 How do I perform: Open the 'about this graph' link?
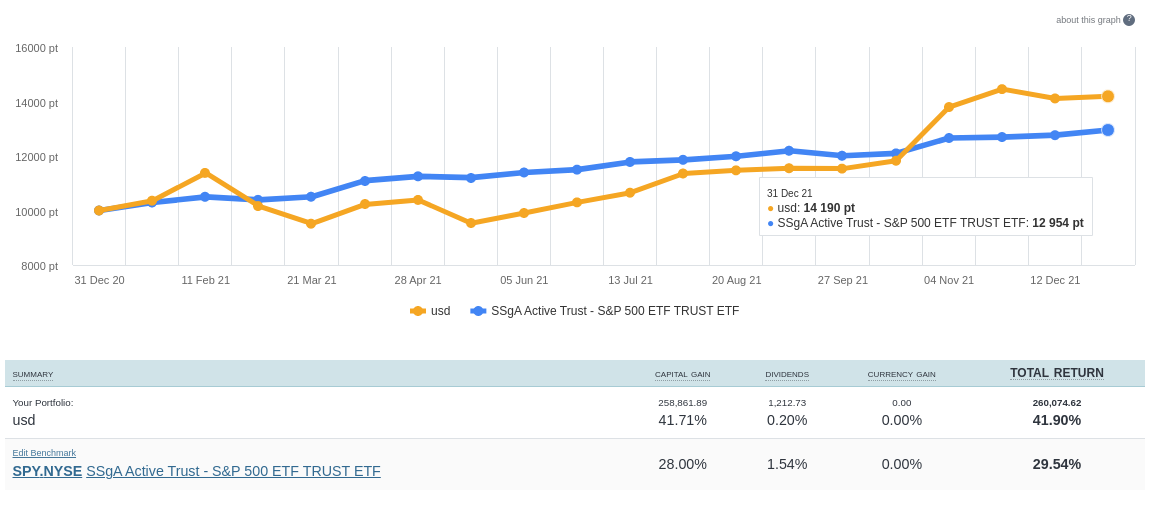pyautogui.click(x=1088, y=20)
